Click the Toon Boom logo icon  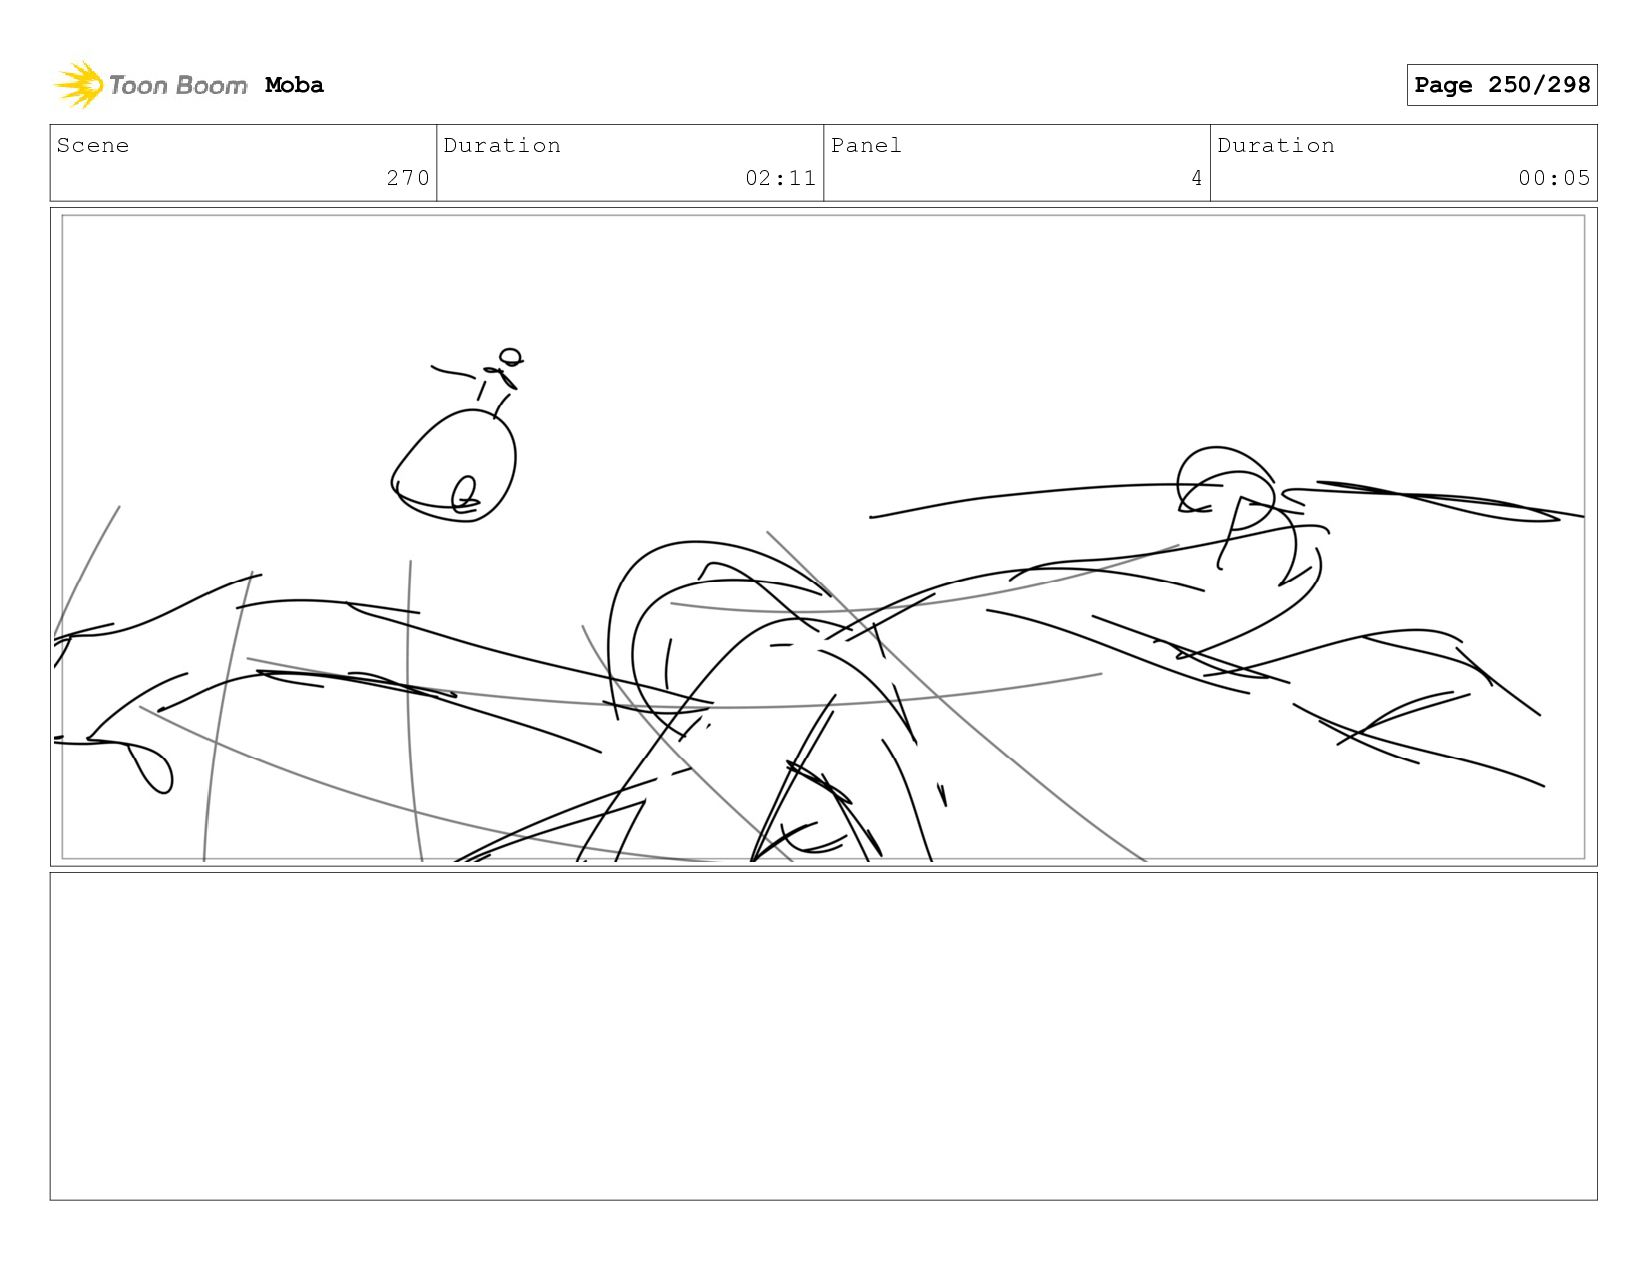tap(79, 85)
